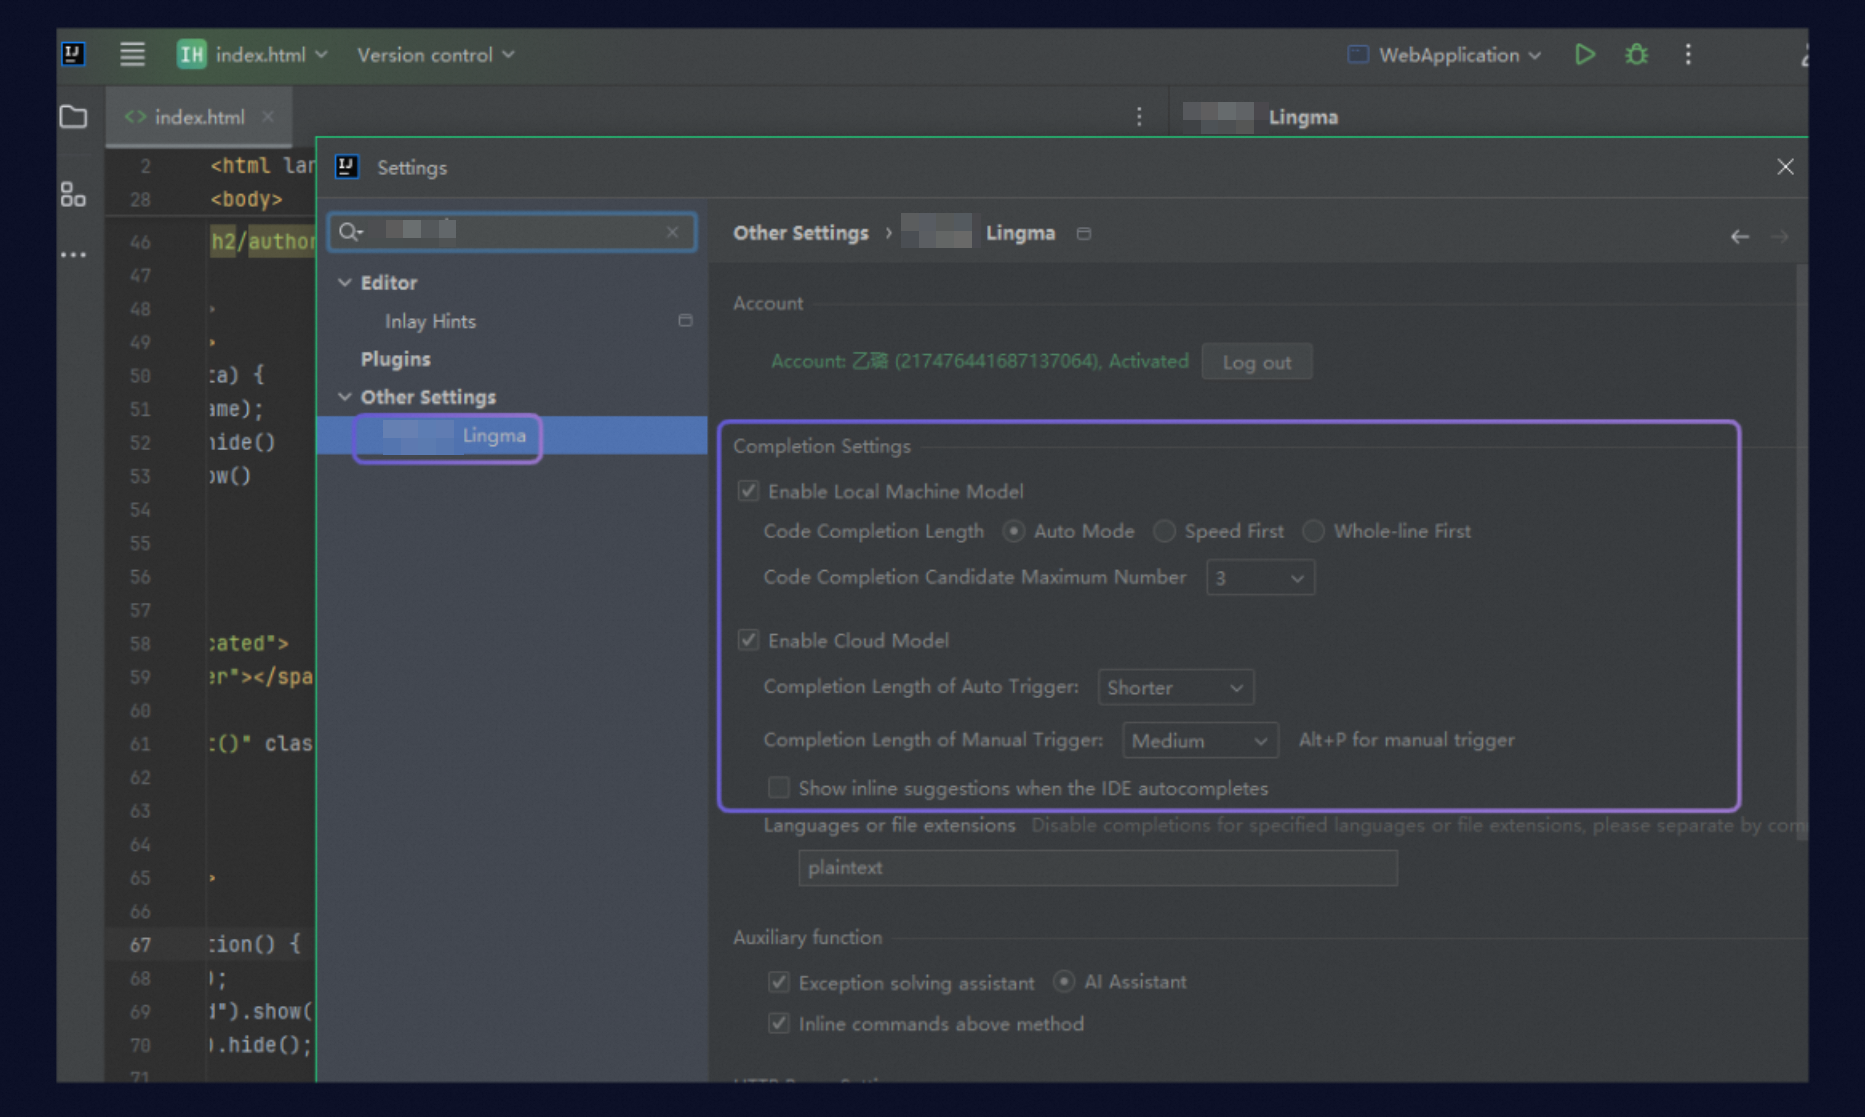Open the Project folder tool window
1865x1117 pixels.
point(73,117)
